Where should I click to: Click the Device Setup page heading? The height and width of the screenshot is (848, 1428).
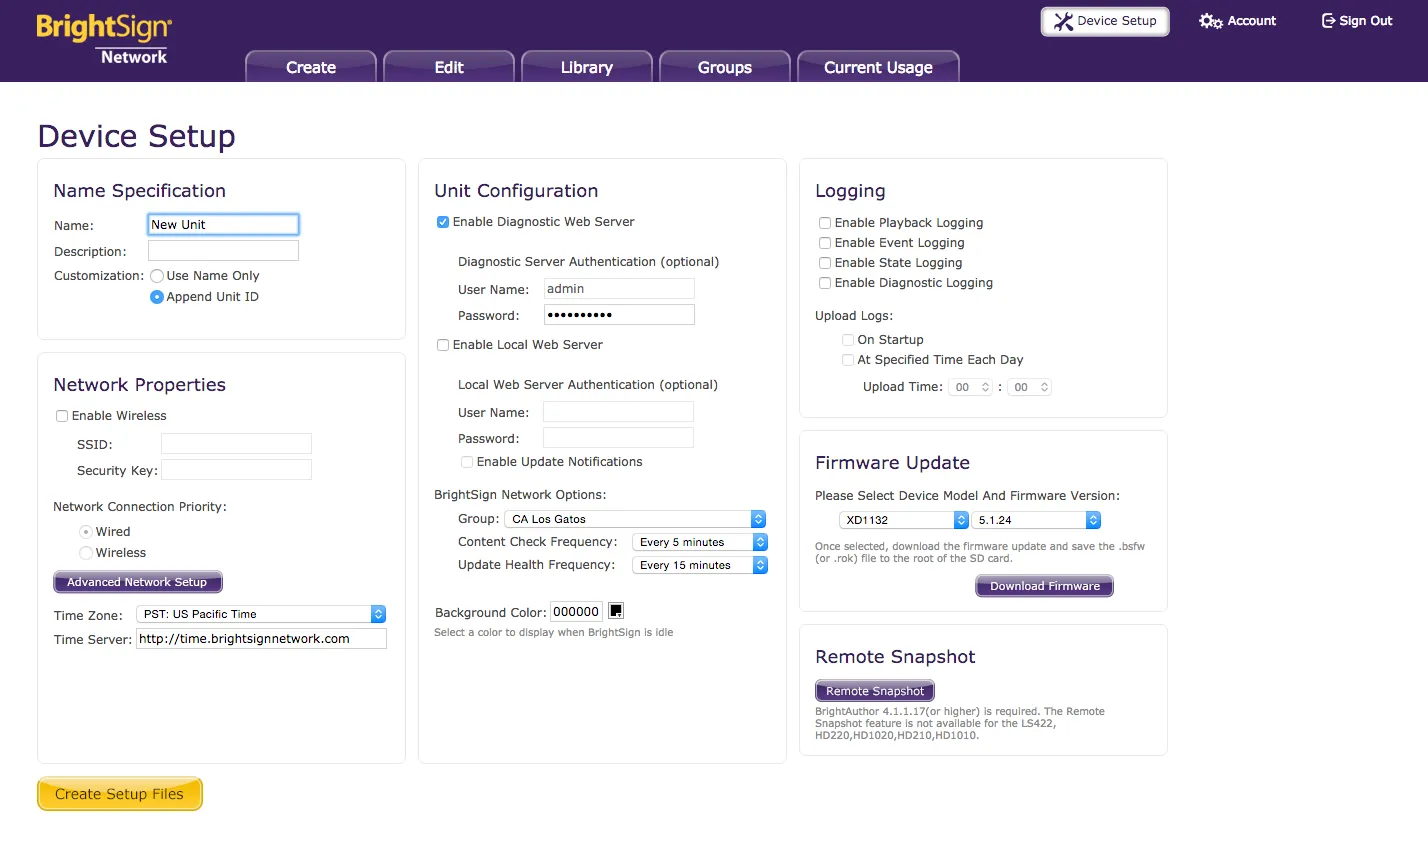(x=137, y=136)
